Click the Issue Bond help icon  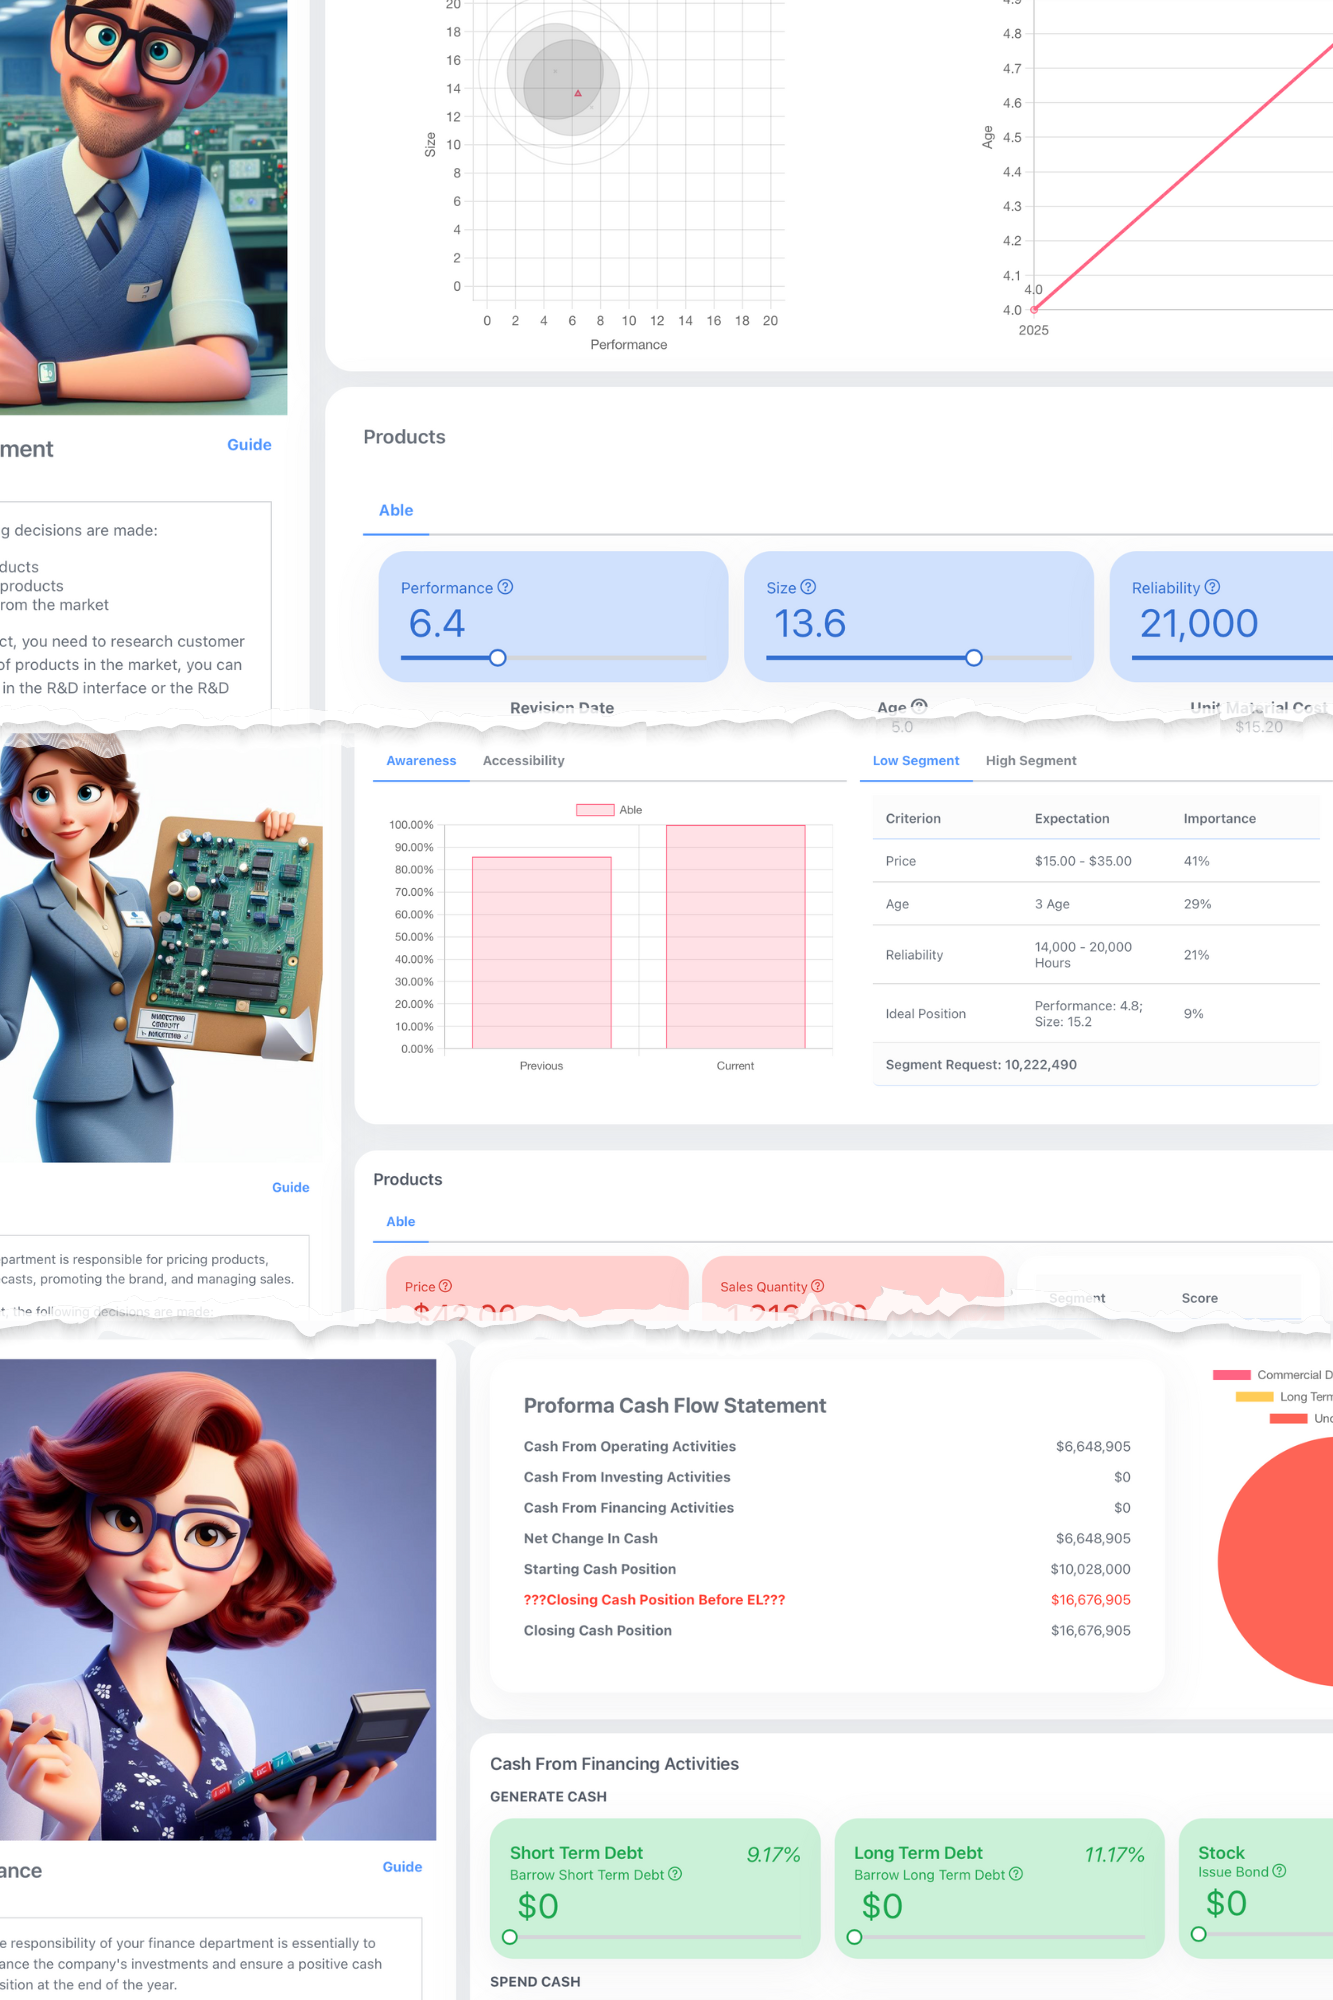click(x=1279, y=1871)
